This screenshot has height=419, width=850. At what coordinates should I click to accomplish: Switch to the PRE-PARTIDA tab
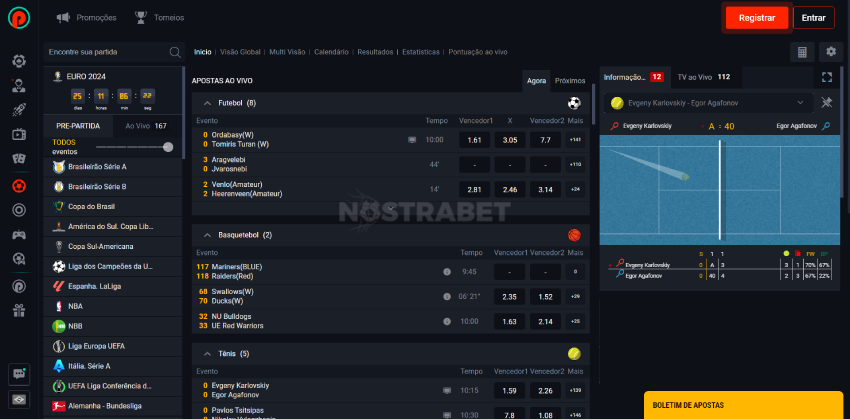pyautogui.click(x=78, y=126)
